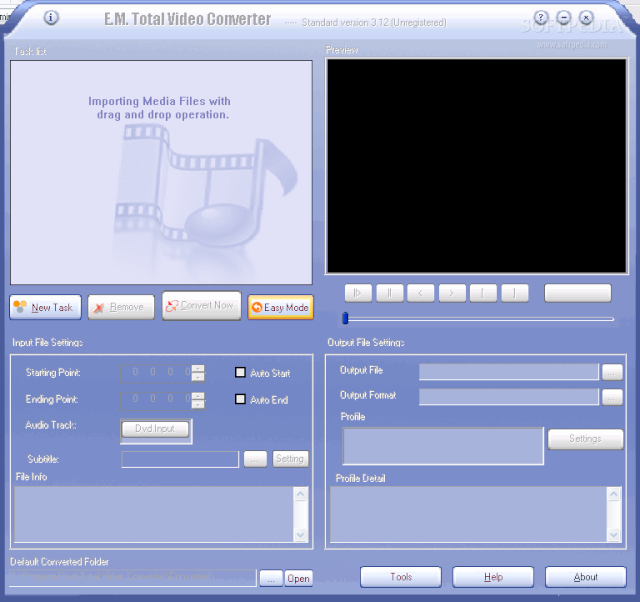Viewport: 640px width, 602px height.
Task: Open profile Settings button
Action: pyautogui.click(x=586, y=439)
